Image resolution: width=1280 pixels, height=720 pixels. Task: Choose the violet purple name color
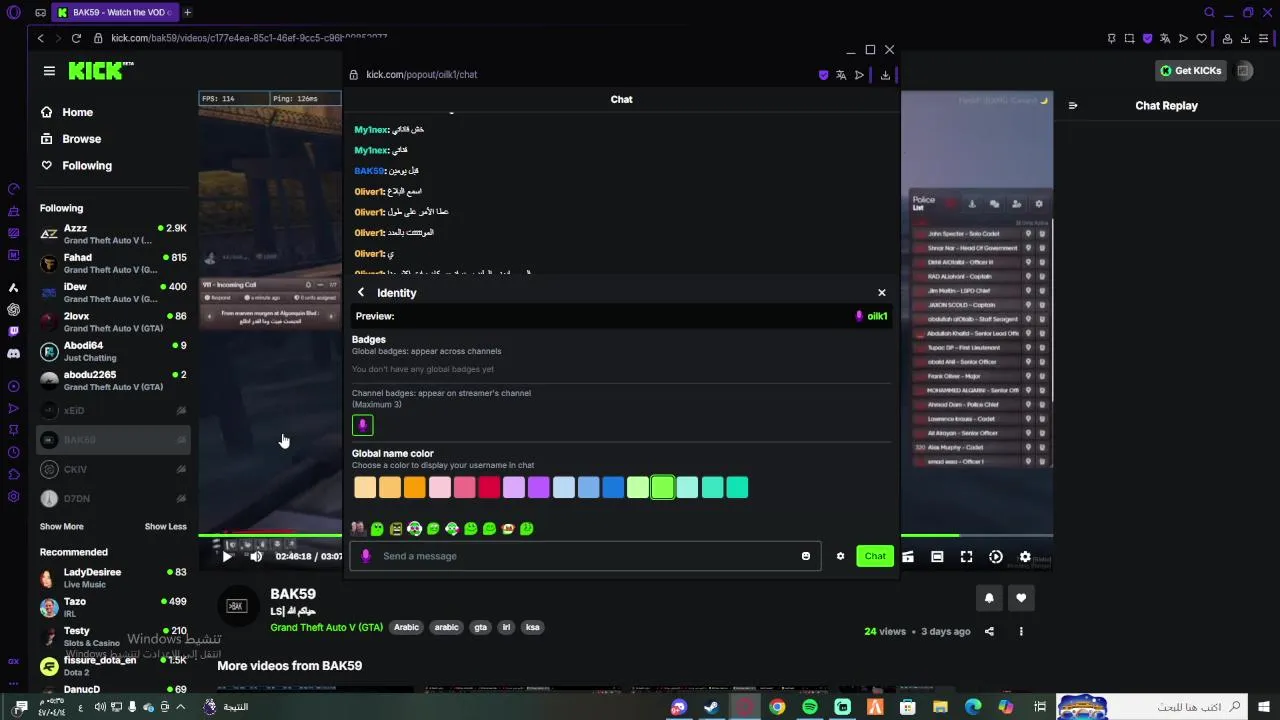[538, 487]
